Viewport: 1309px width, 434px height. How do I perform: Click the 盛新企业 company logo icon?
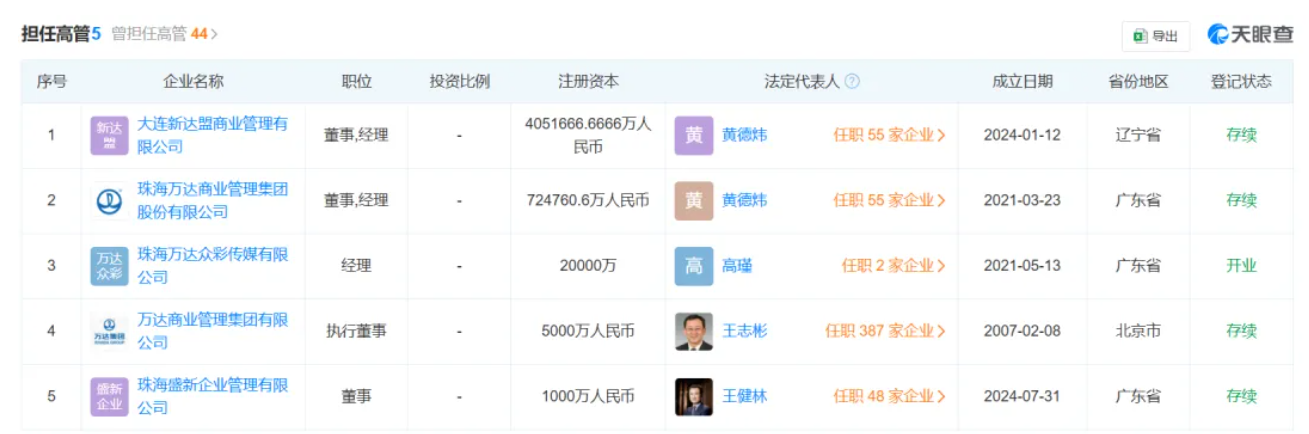tap(109, 397)
